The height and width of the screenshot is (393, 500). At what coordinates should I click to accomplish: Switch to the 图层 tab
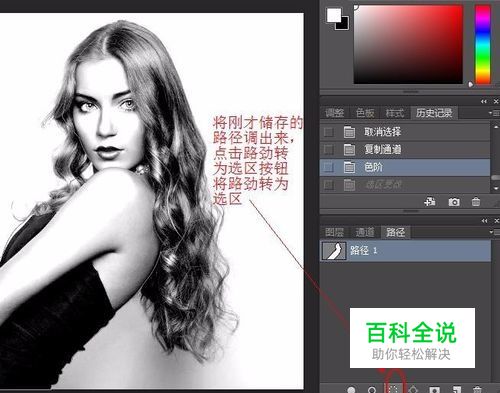click(334, 232)
